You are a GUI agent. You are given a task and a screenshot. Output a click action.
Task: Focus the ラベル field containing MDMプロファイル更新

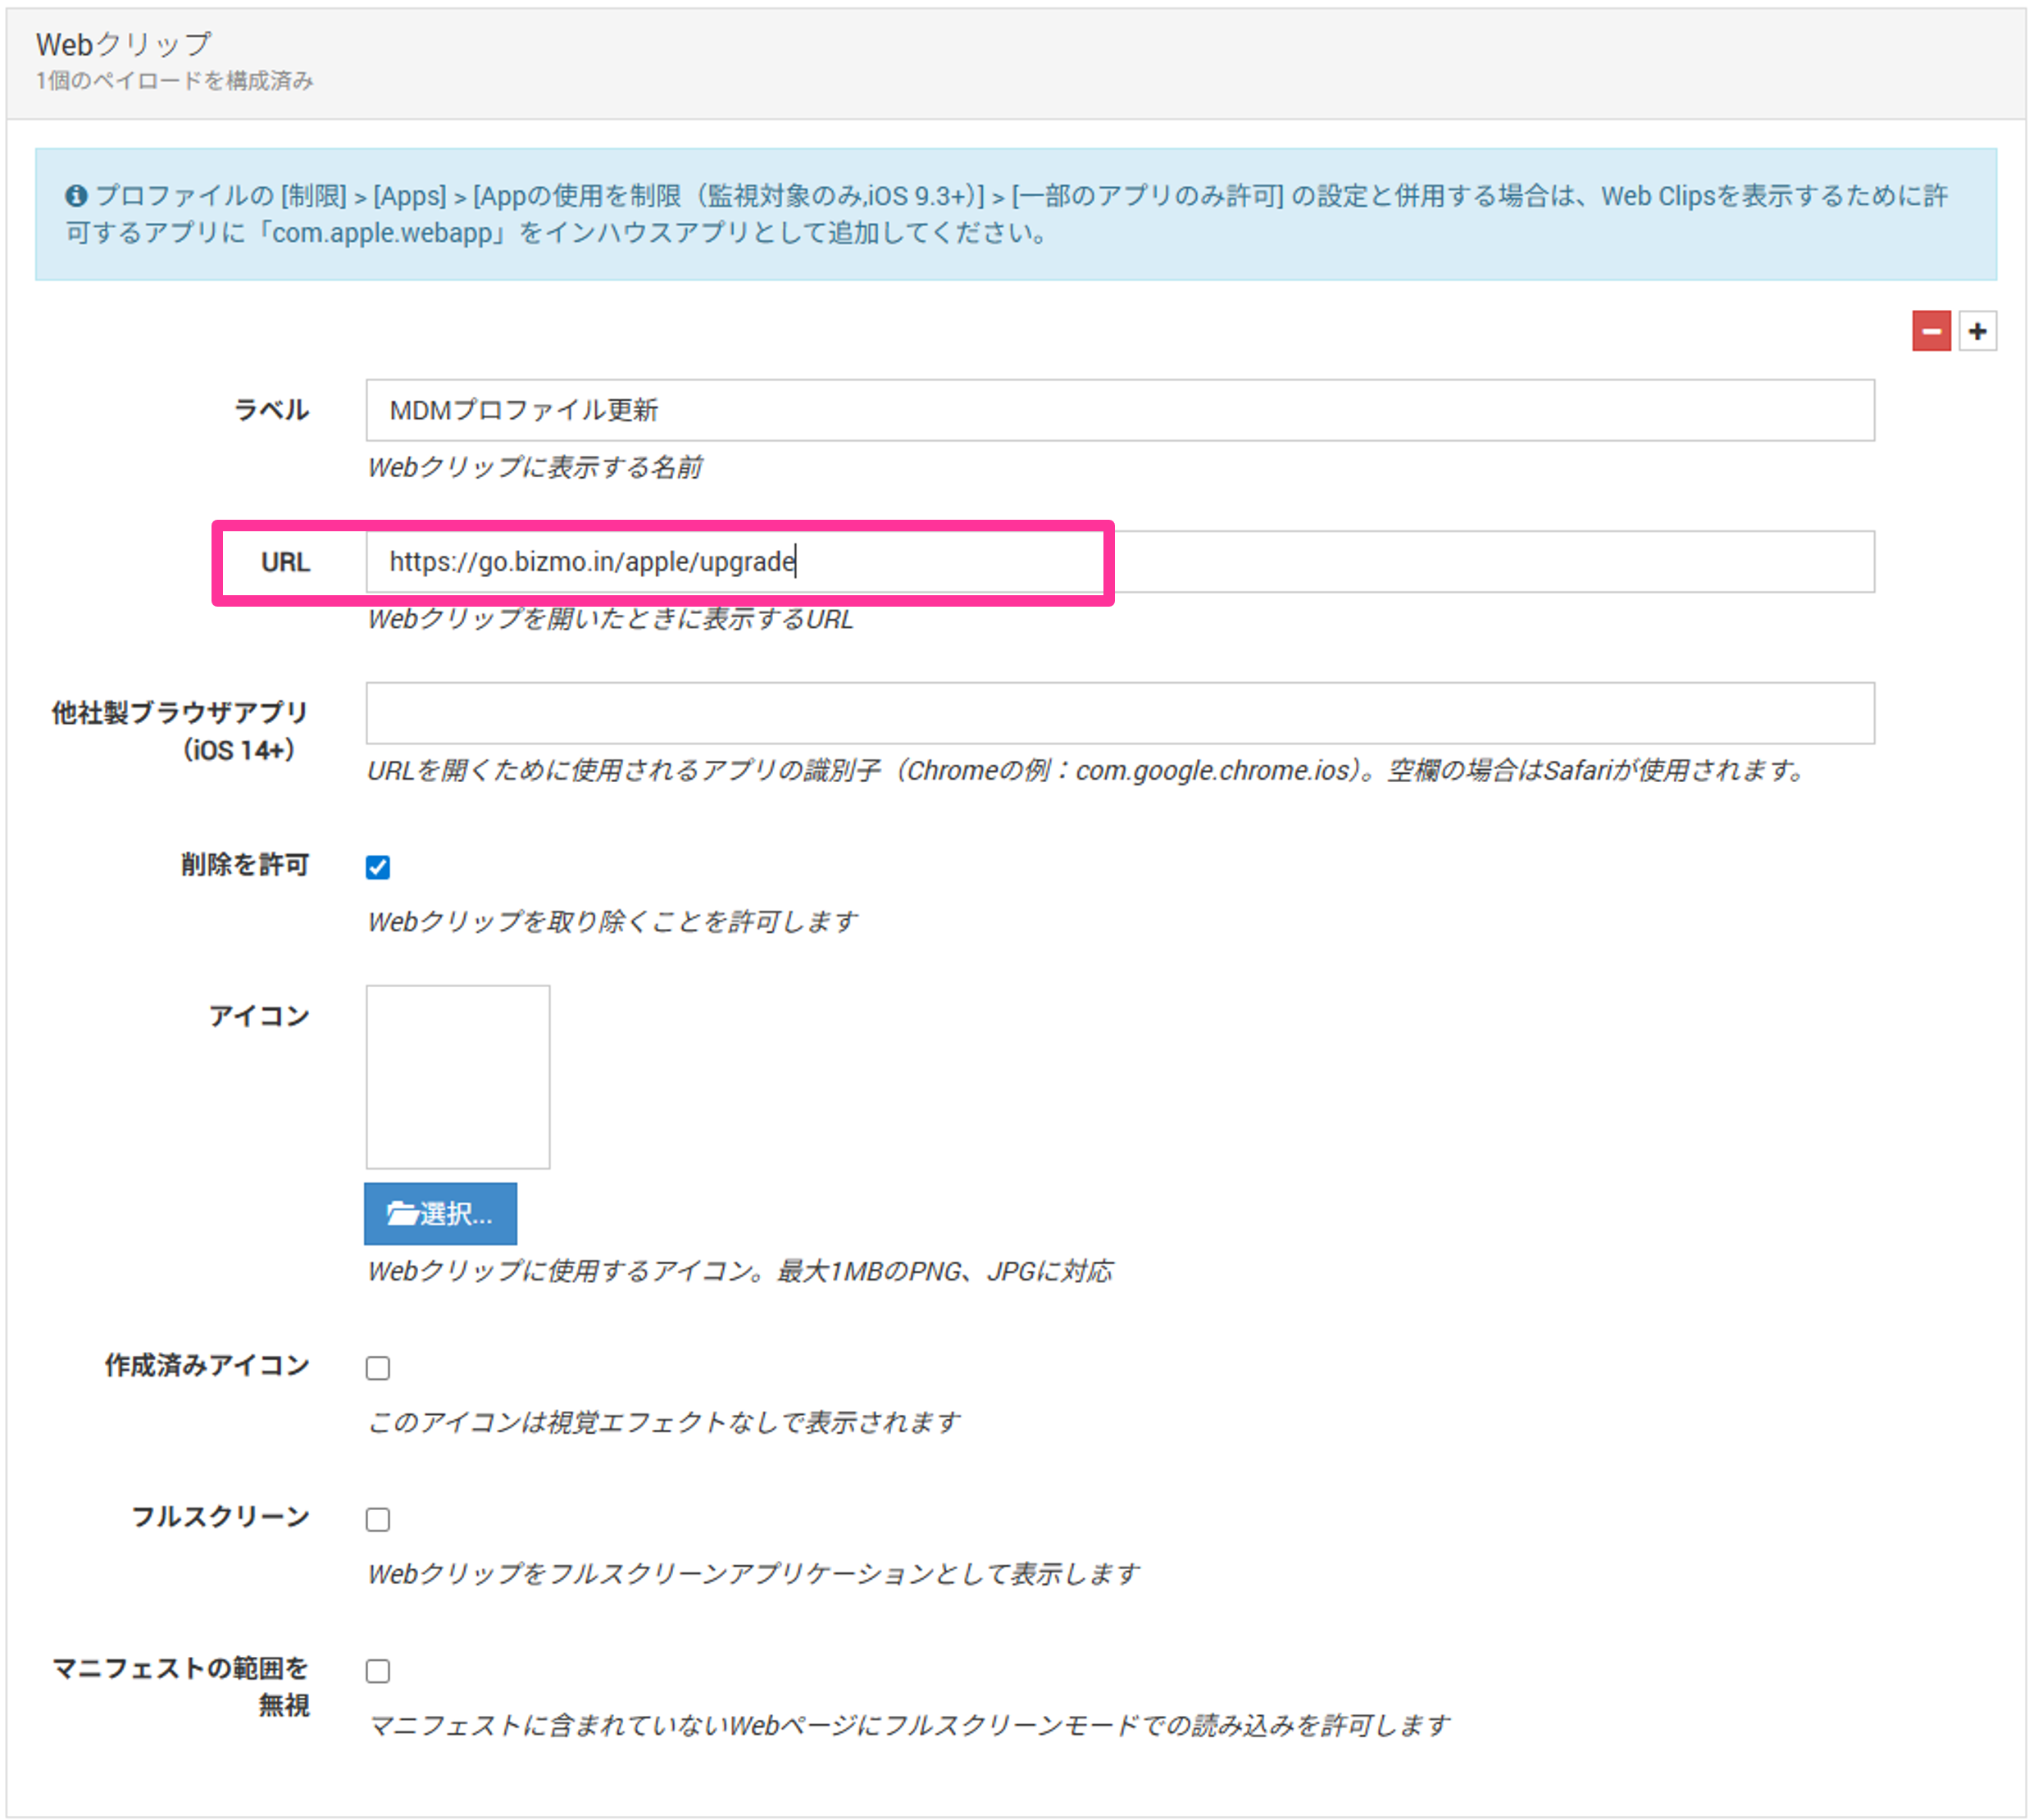click(x=1118, y=410)
